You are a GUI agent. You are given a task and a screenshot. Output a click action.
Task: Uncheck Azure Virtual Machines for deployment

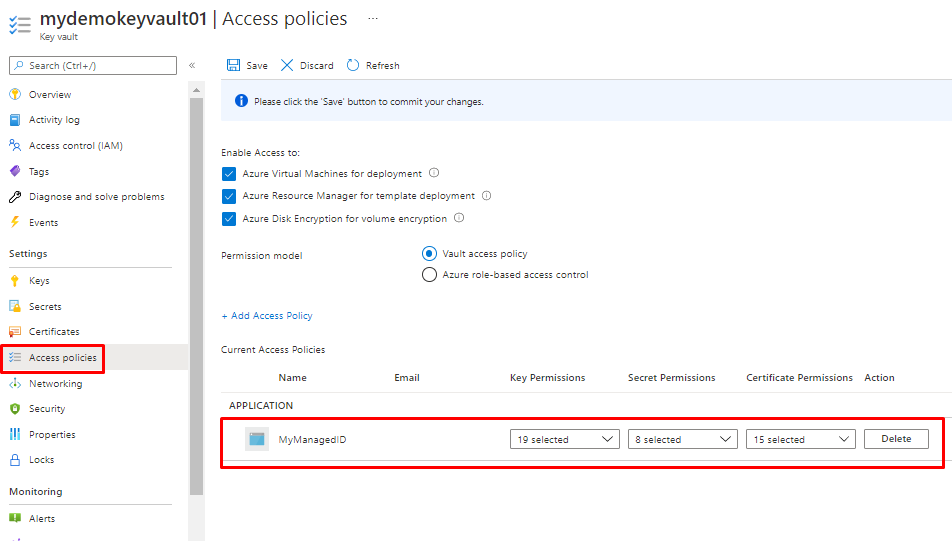pyautogui.click(x=229, y=174)
